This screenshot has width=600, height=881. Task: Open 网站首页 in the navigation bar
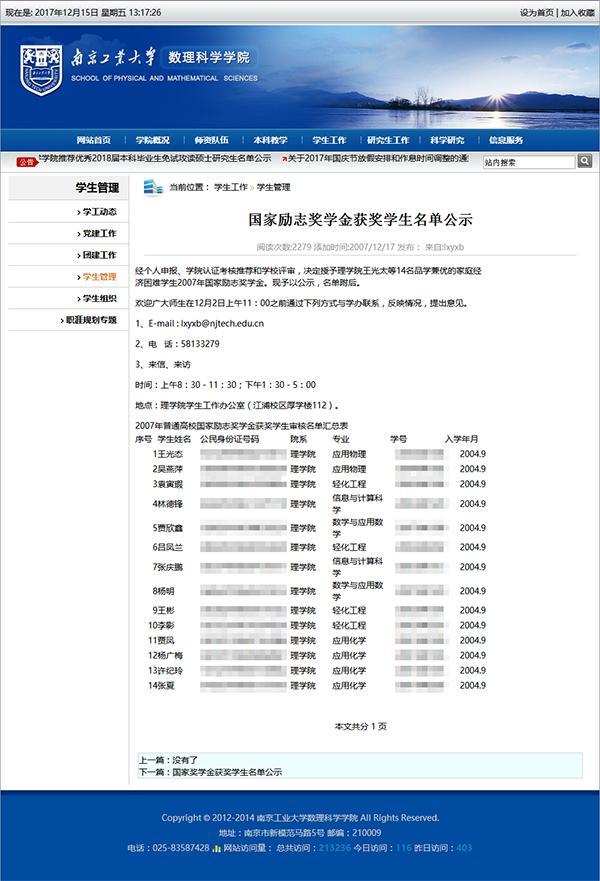coord(94,140)
